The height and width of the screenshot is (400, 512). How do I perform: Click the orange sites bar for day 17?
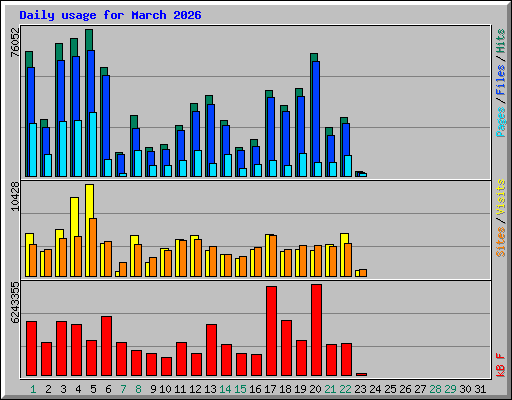pos(273,256)
